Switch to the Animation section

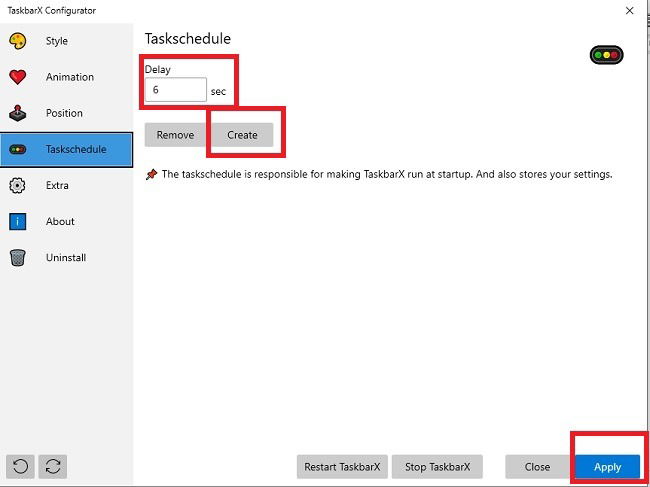pos(70,77)
